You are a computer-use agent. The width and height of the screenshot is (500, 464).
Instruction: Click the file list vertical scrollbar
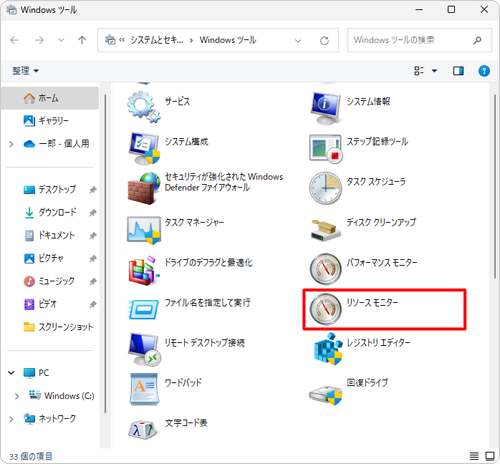495,187
